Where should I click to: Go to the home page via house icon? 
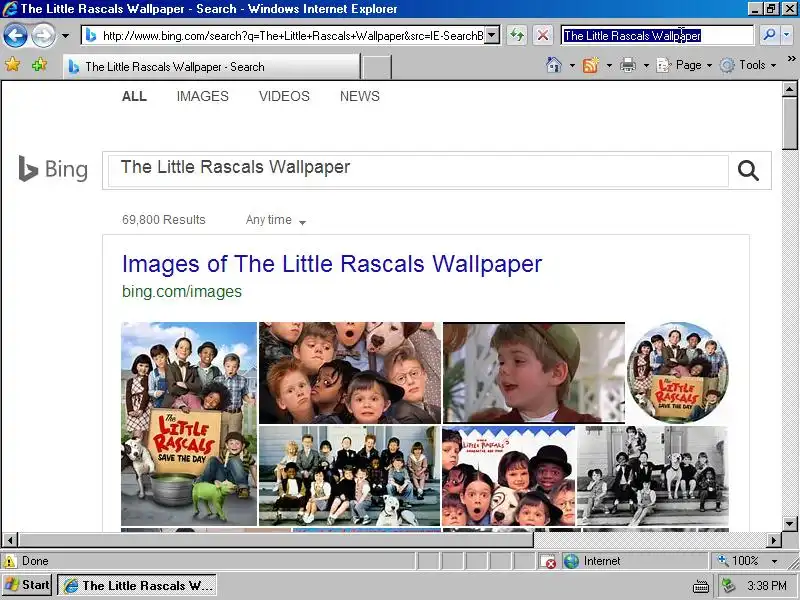pos(554,65)
